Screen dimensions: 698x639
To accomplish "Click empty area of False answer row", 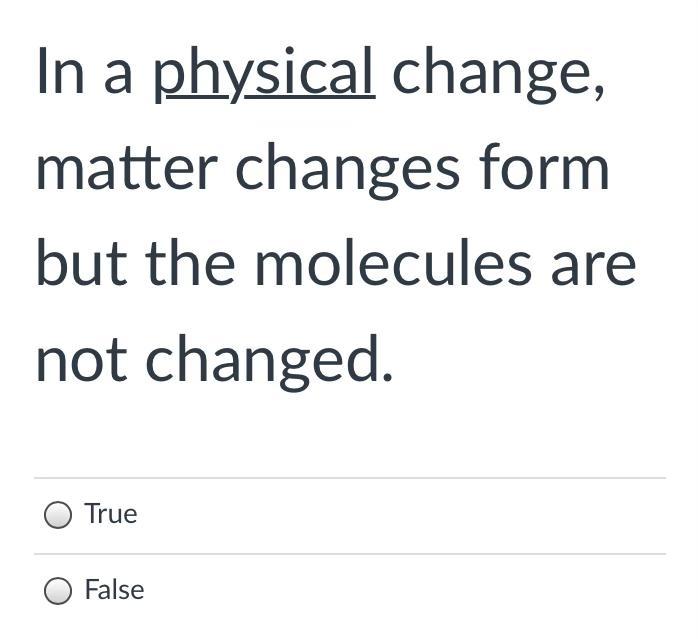I will tap(401, 591).
